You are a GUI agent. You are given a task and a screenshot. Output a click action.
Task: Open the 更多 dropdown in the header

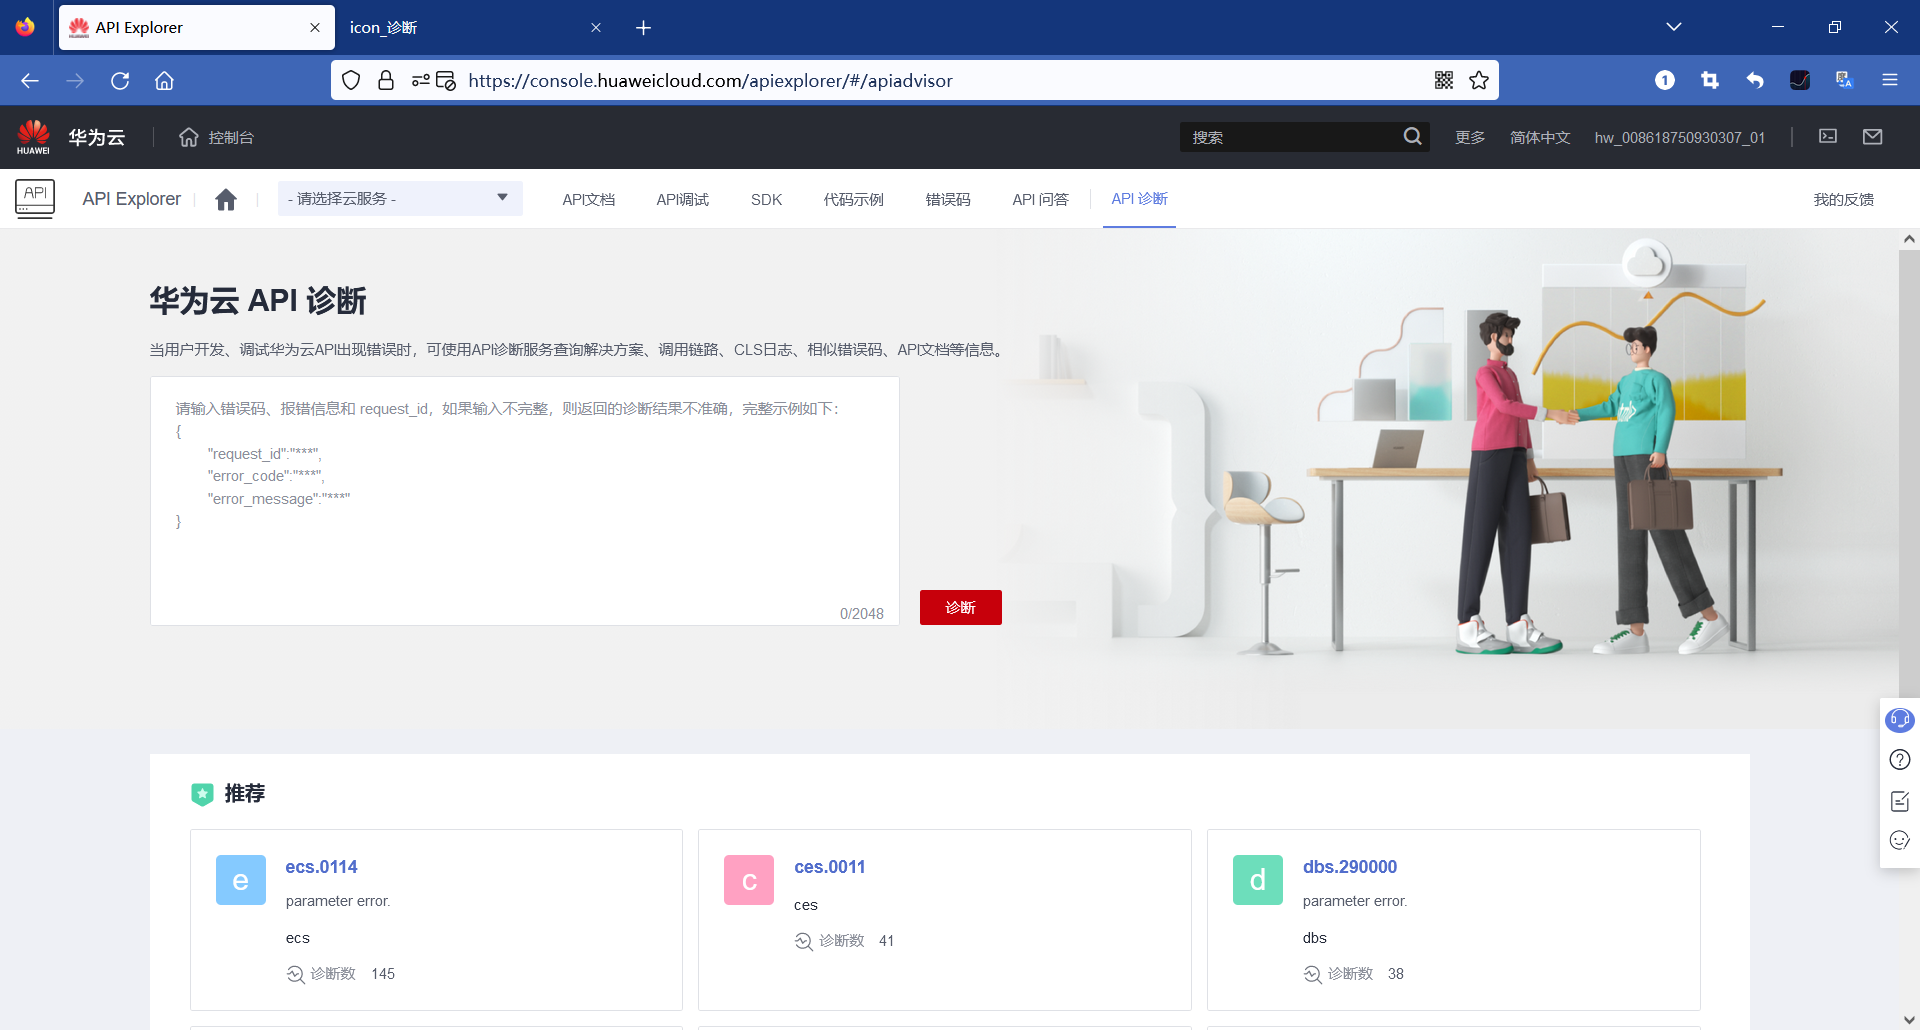click(x=1469, y=137)
